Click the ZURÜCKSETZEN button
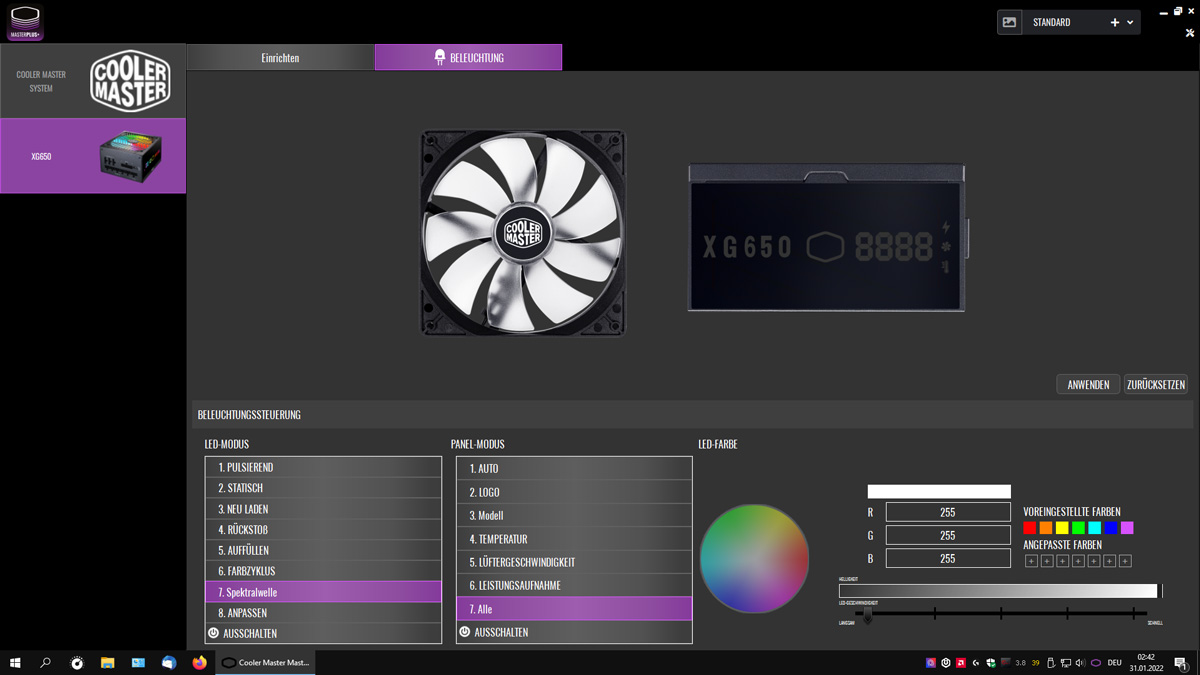 pyautogui.click(x=1156, y=384)
